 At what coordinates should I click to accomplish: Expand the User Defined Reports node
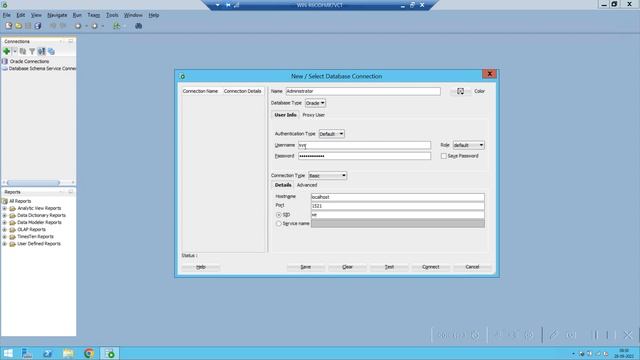(4, 244)
